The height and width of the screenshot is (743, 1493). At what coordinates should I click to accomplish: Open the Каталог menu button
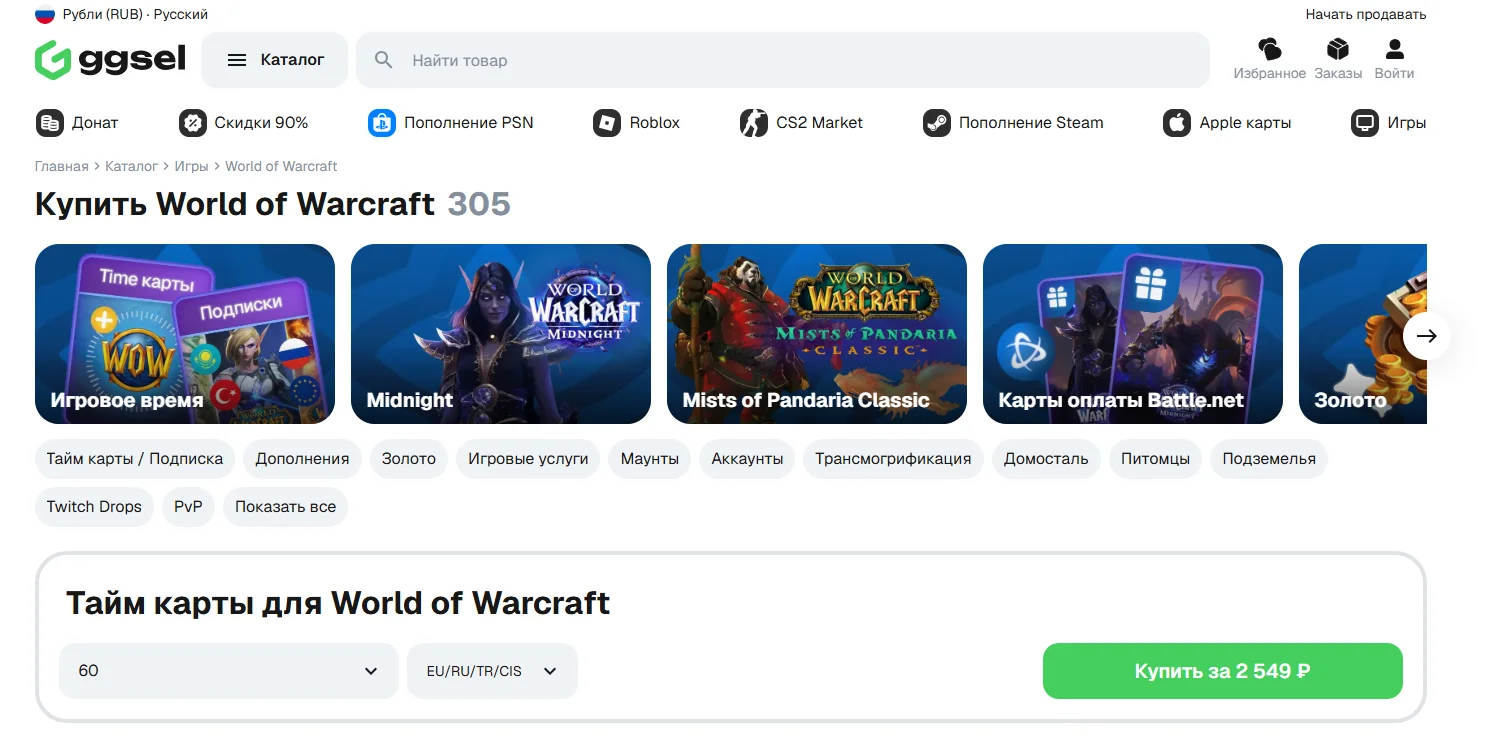(x=275, y=60)
